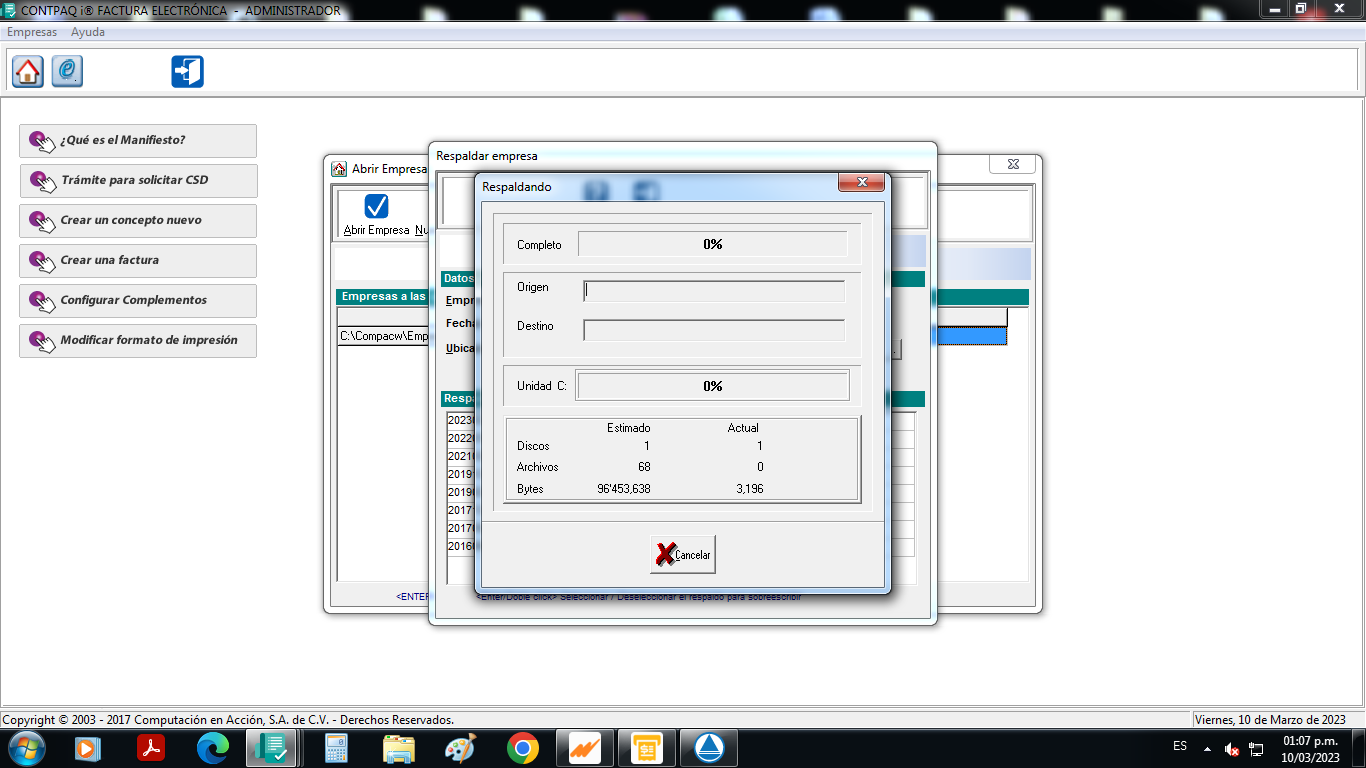The height and width of the screenshot is (768, 1366).
Task: Open Google Chrome from the taskbar
Action: (x=522, y=748)
